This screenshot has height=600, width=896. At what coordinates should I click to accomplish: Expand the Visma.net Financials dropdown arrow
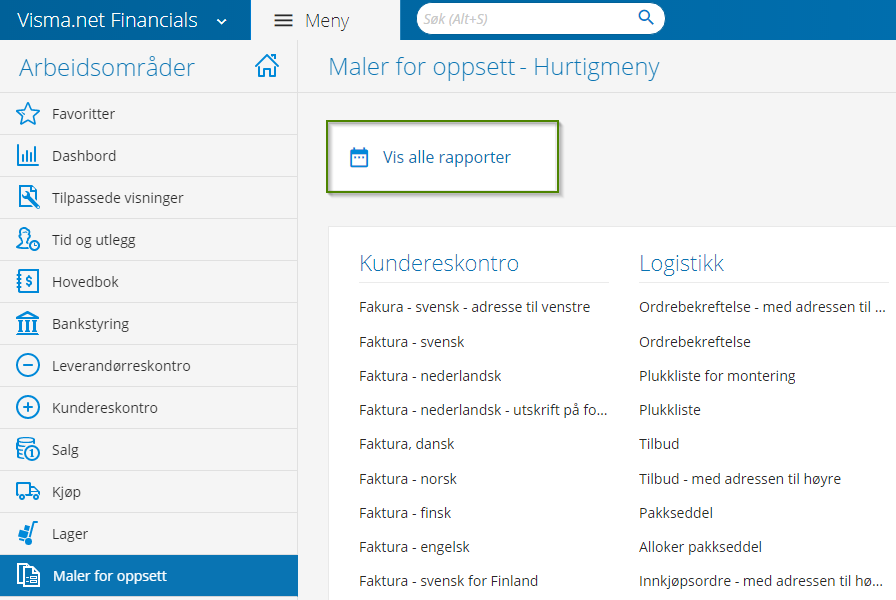222,22
